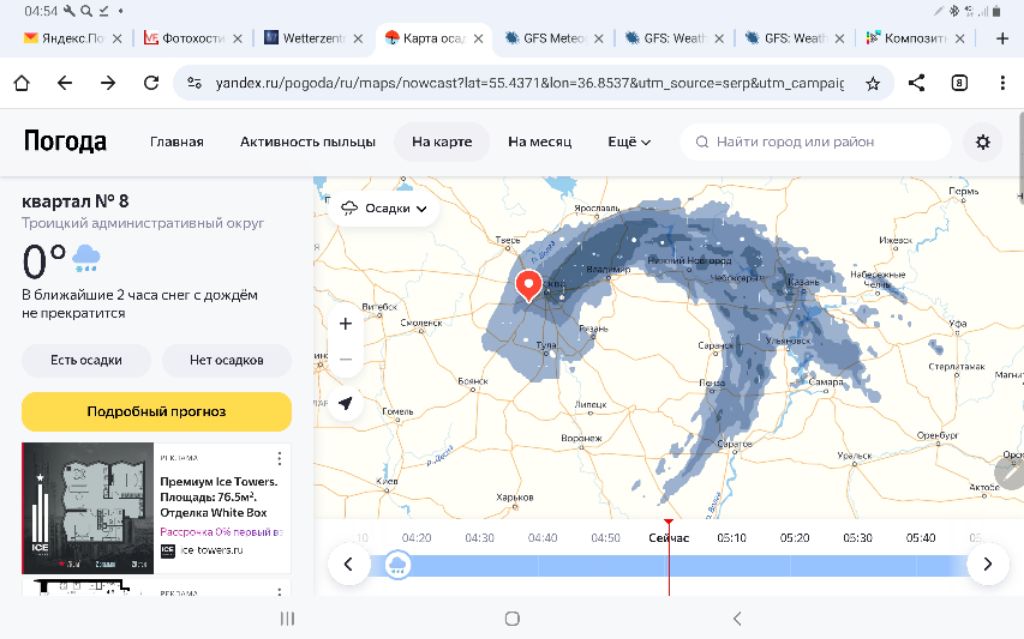Move timeline backward with left arrow
The image size is (1024, 639).
(x=349, y=564)
